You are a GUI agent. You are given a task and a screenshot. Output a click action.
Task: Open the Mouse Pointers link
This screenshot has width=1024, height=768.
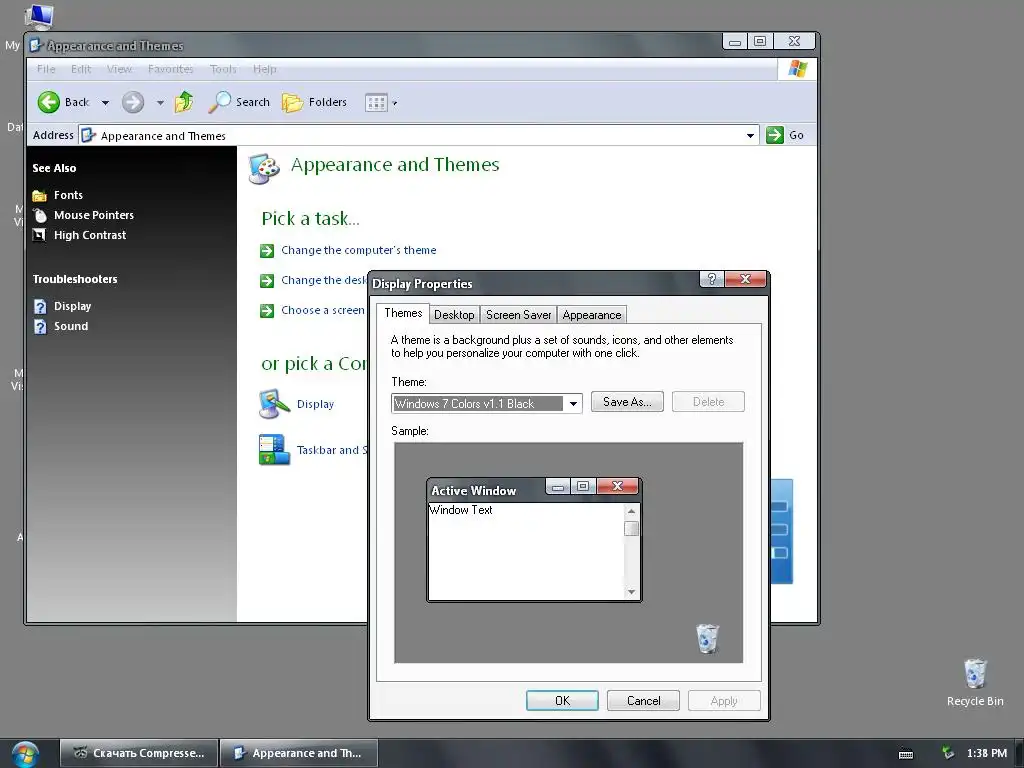pos(94,215)
